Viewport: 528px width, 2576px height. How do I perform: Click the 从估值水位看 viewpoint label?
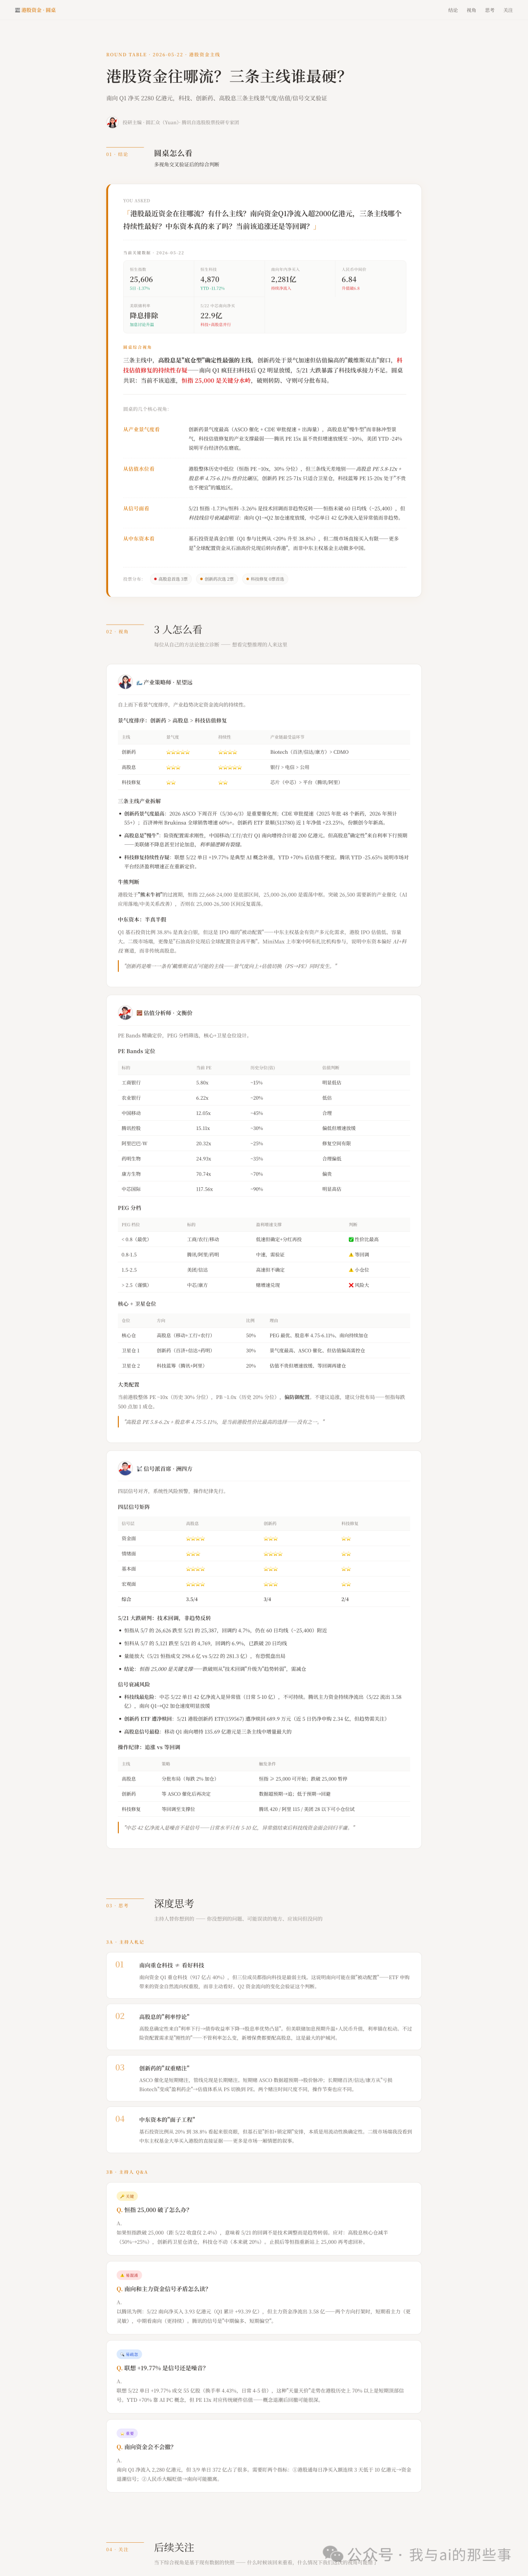tap(139, 468)
